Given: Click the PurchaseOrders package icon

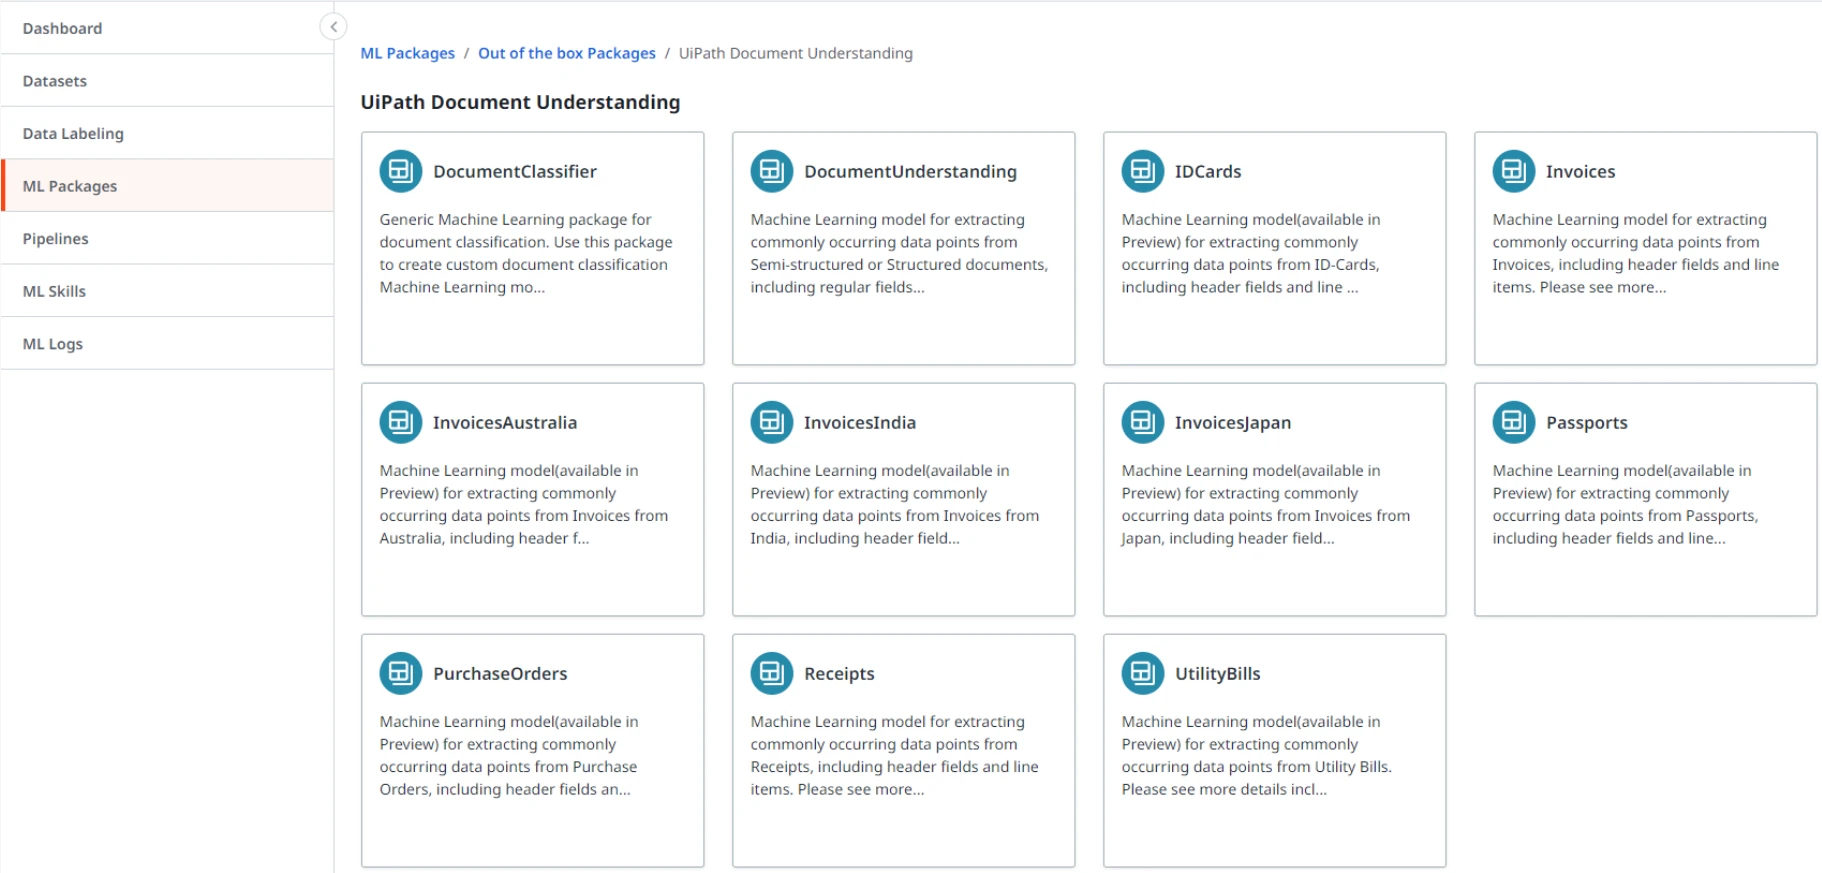Looking at the screenshot, I should 401,673.
